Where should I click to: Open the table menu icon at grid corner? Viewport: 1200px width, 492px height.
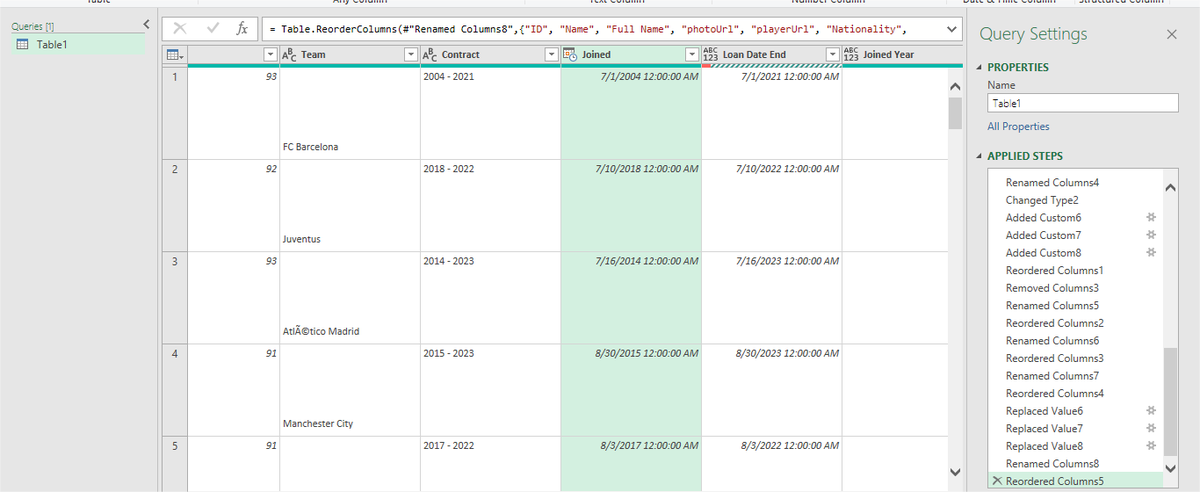173,55
